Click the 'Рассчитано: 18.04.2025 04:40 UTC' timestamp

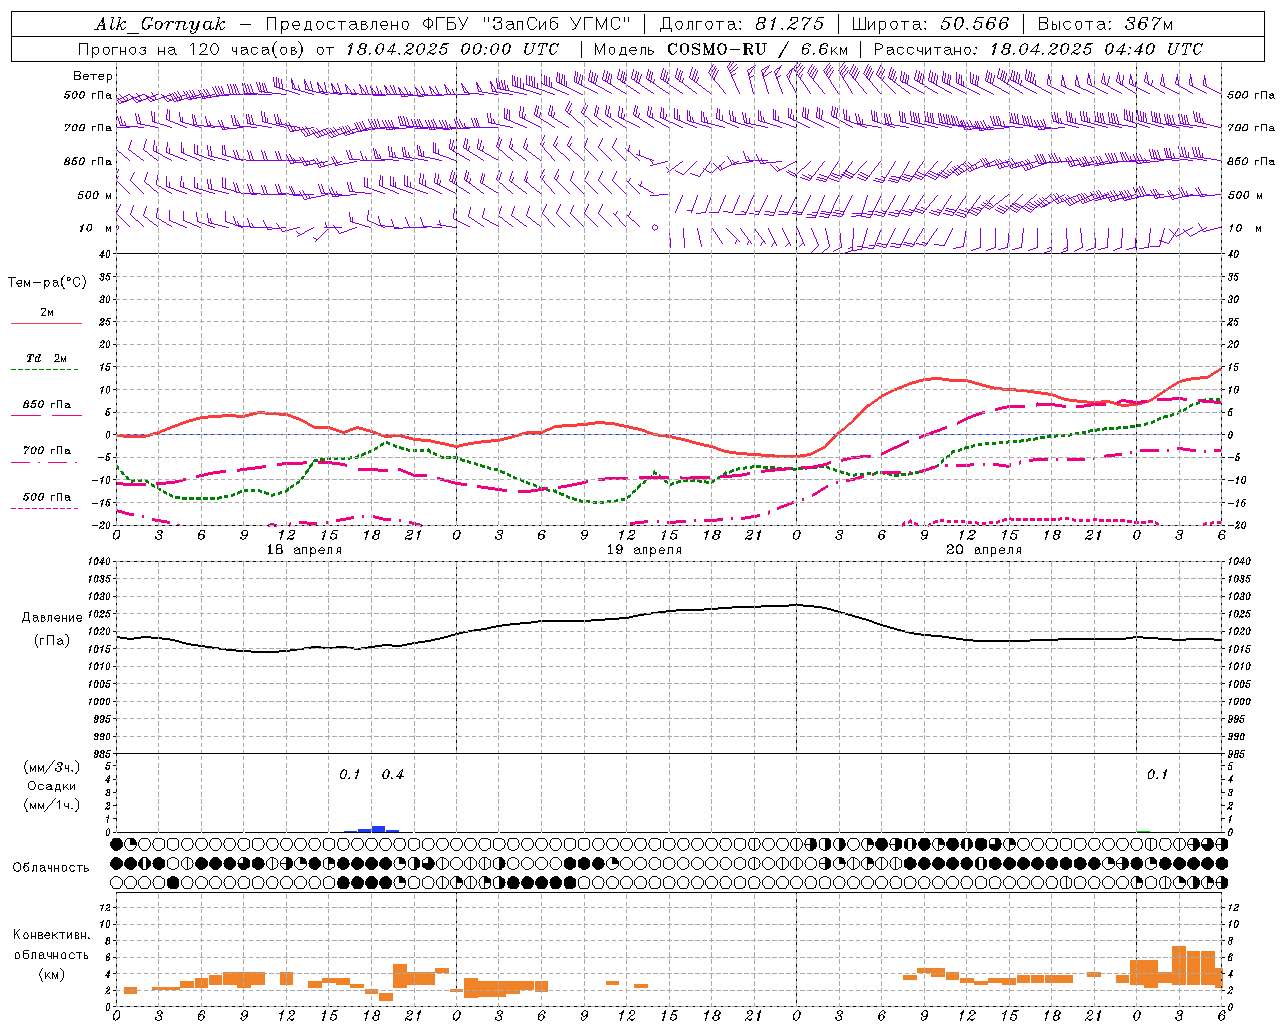(1038, 49)
